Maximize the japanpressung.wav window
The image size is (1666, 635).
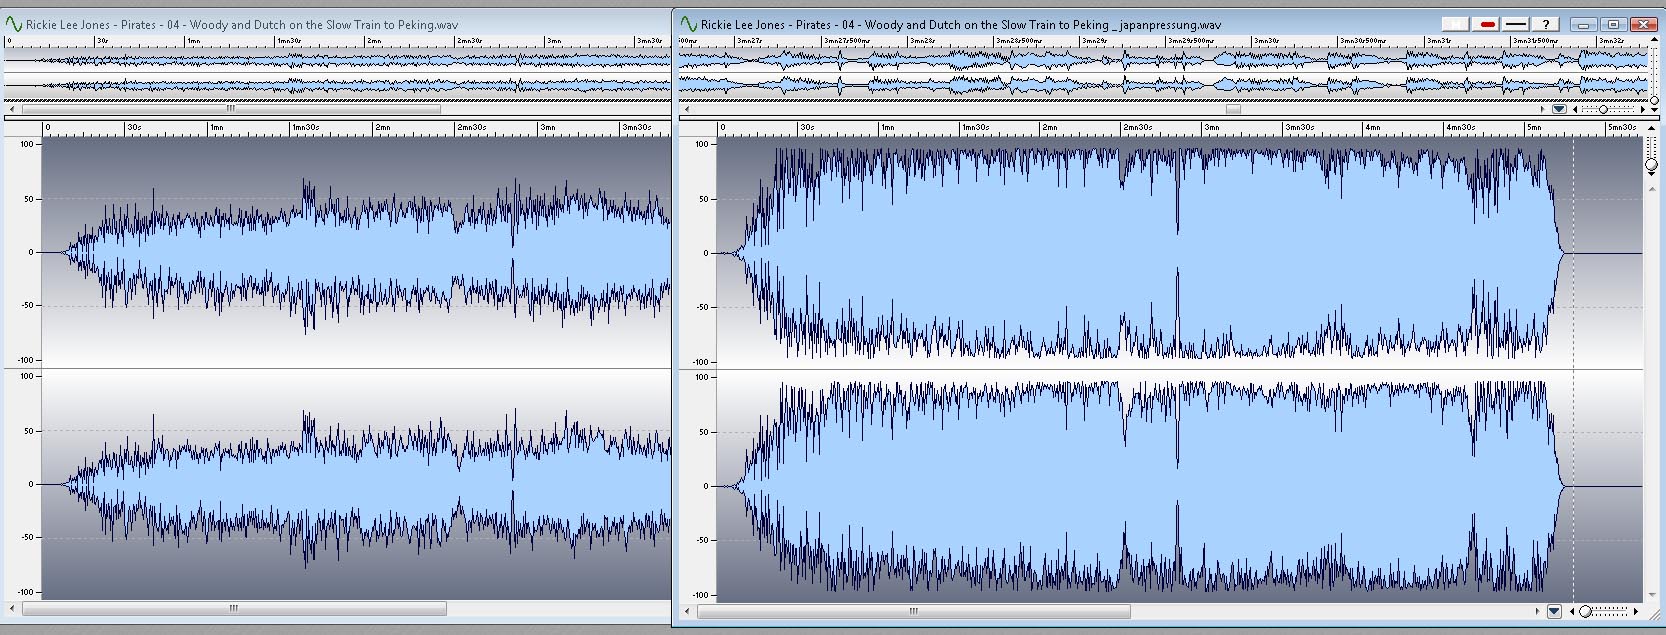click(1613, 24)
